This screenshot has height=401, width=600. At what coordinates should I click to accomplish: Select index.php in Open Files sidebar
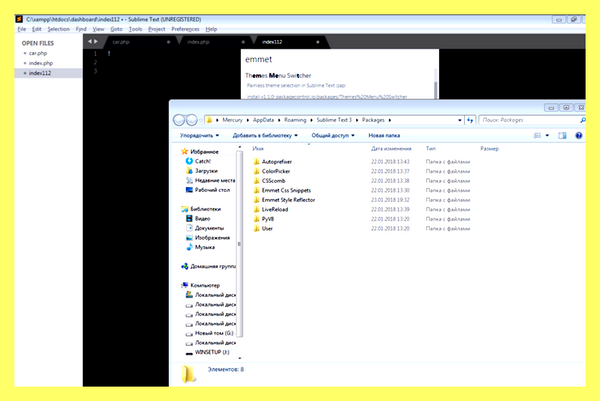click(41, 63)
